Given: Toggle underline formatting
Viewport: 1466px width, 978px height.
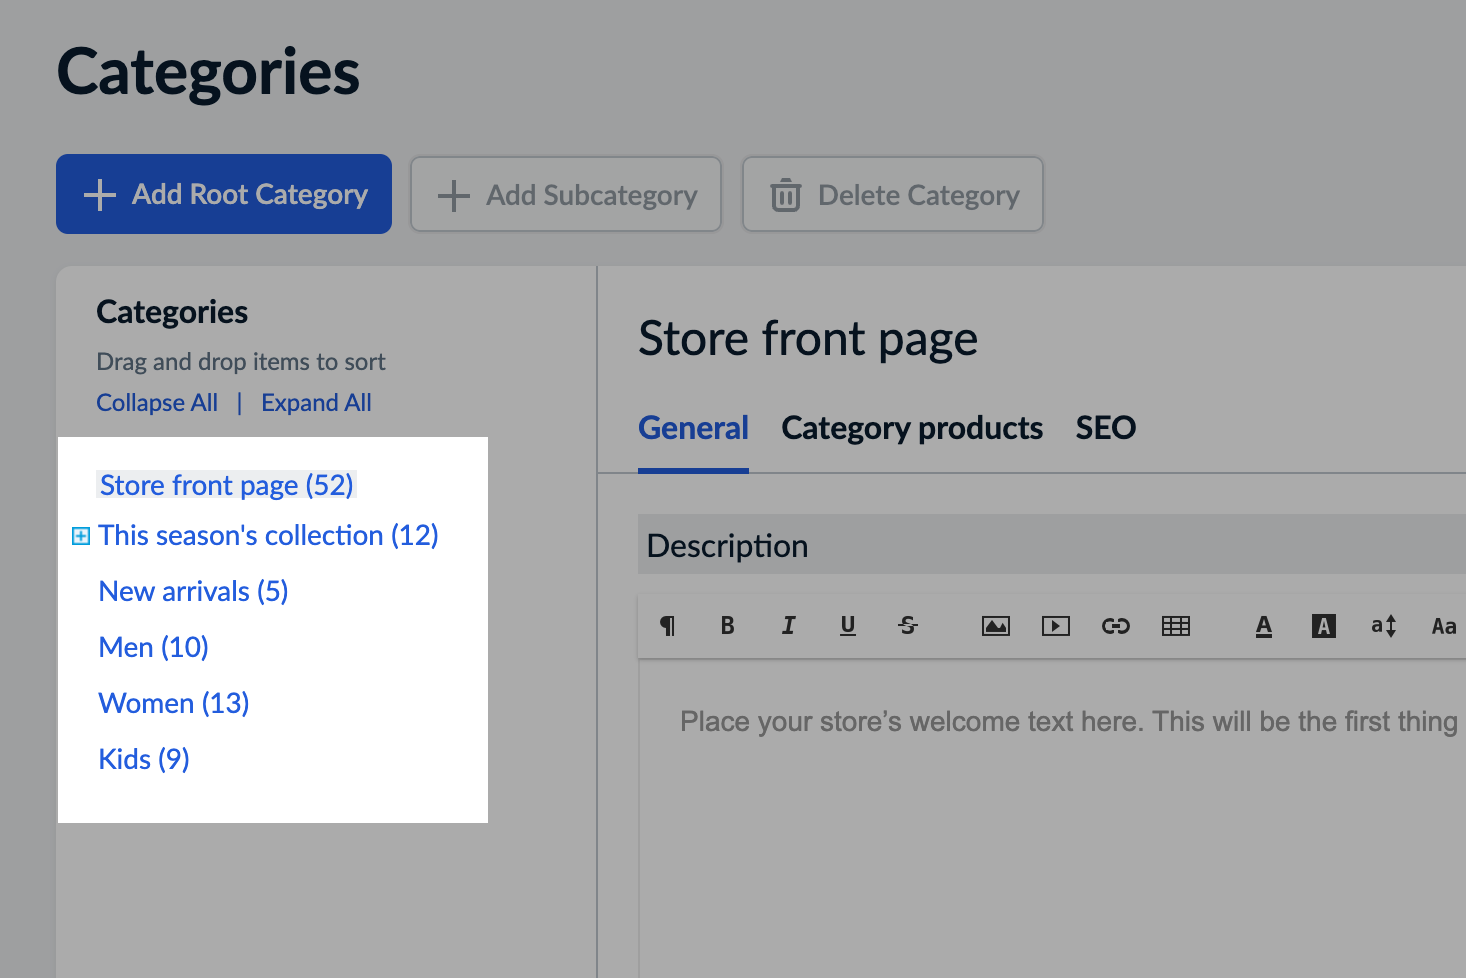Looking at the screenshot, I should point(847,625).
